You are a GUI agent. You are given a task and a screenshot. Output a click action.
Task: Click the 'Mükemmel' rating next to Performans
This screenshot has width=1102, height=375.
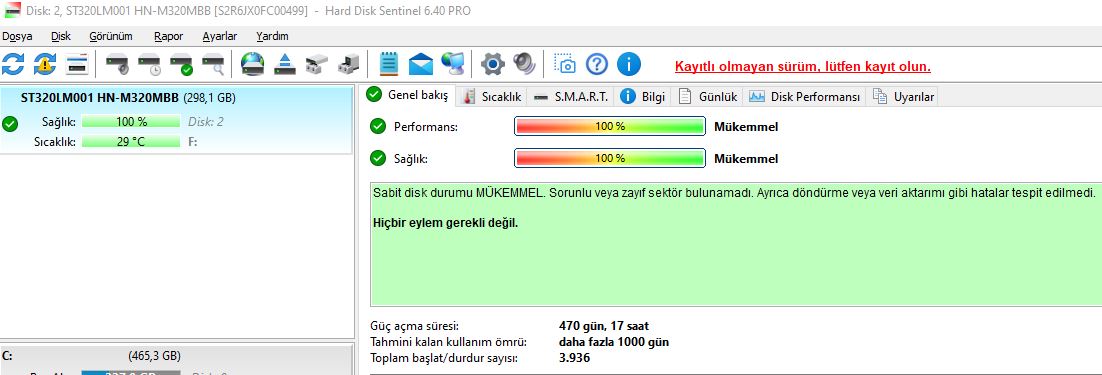746,127
